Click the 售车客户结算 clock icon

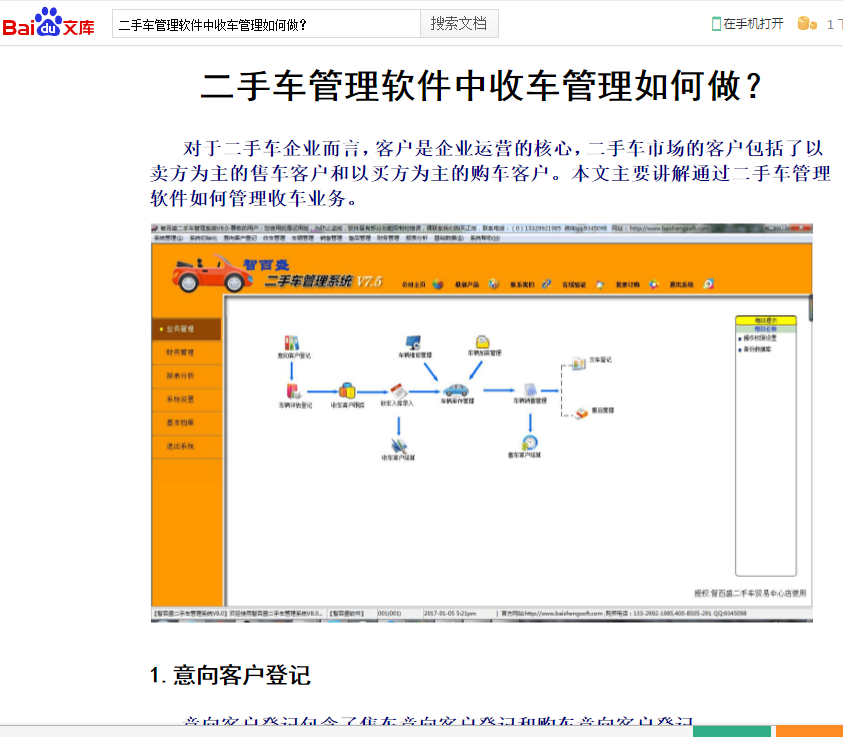pos(529,443)
